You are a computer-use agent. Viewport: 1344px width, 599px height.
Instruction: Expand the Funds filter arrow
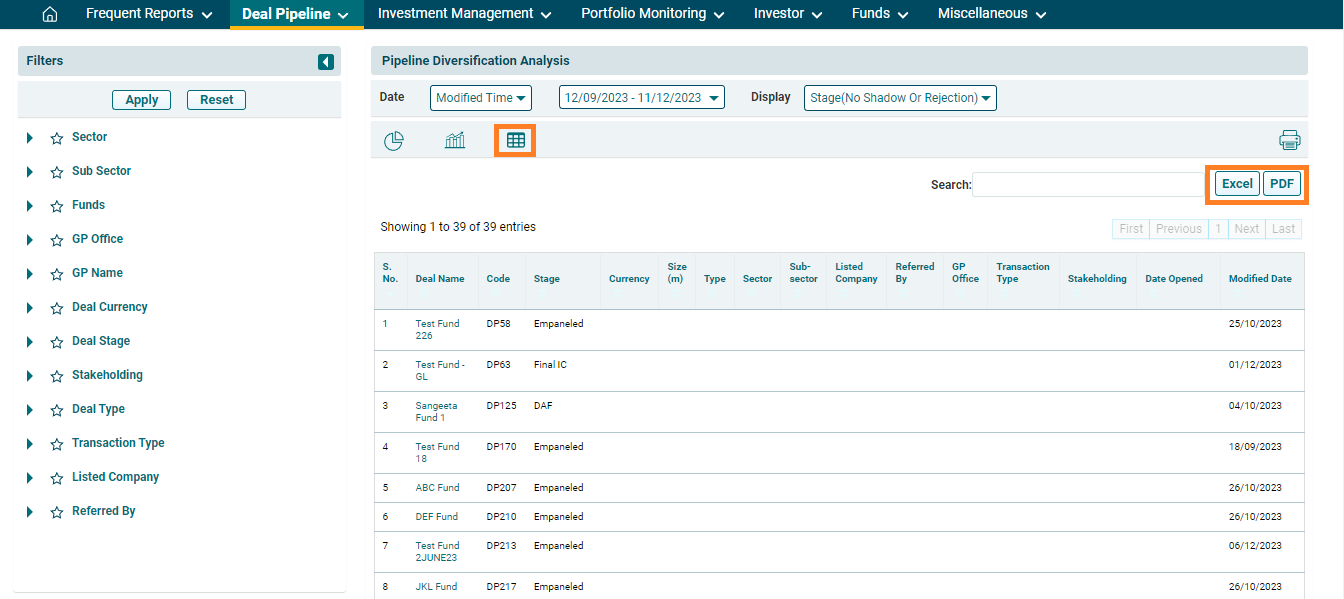[30, 206]
